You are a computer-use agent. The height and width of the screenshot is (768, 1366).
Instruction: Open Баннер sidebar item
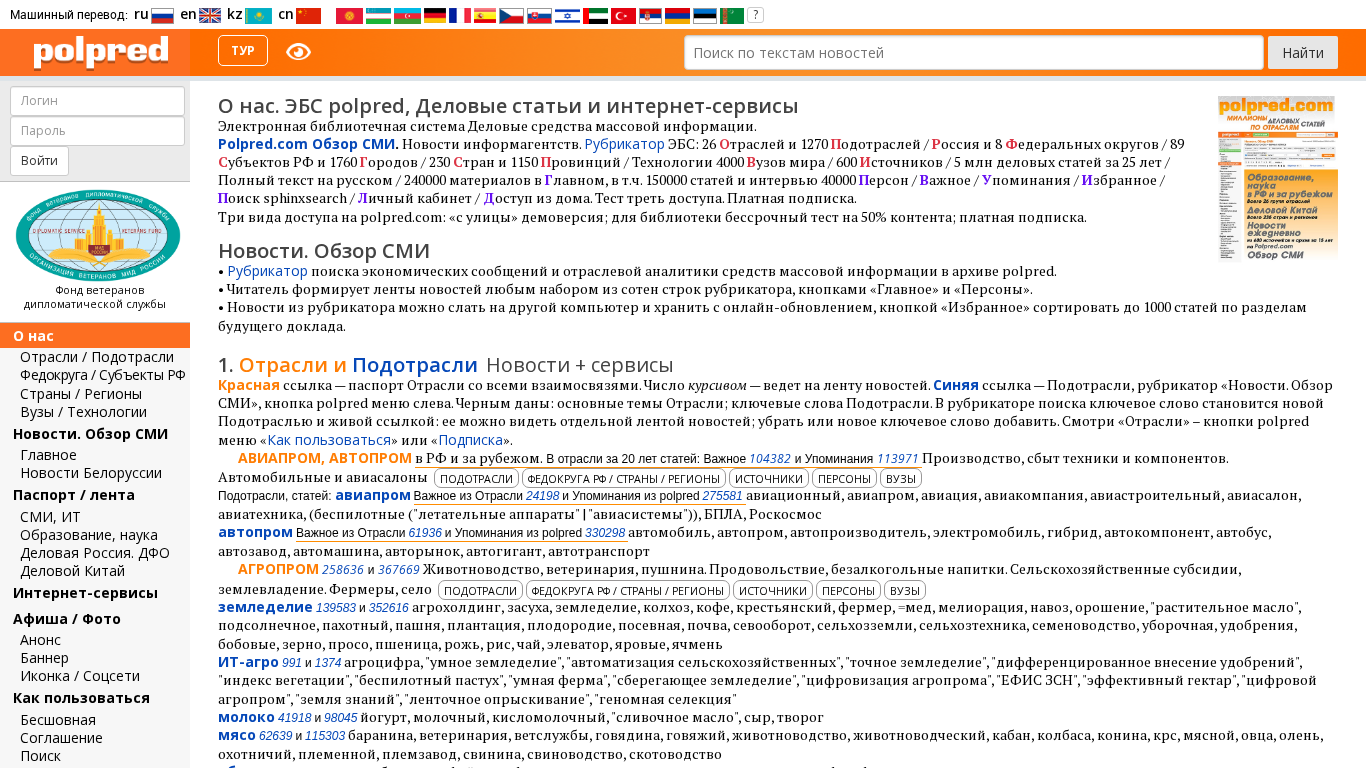[x=44, y=658]
